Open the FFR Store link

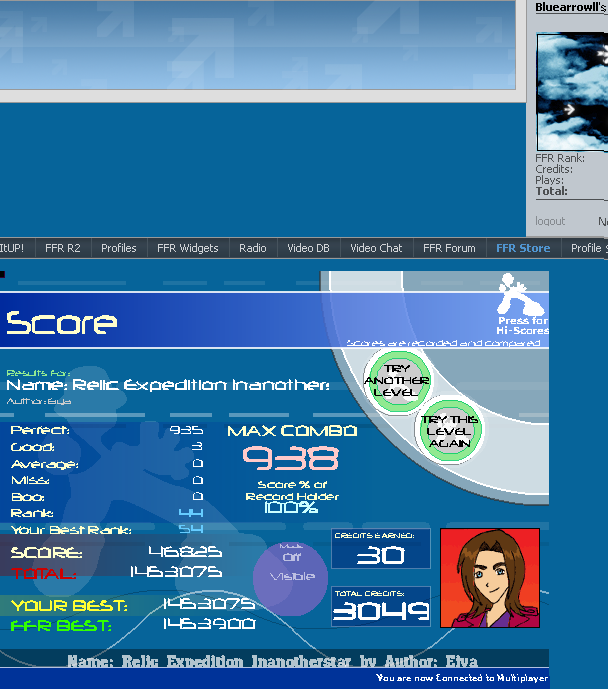pyautogui.click(x=523, y=248)
